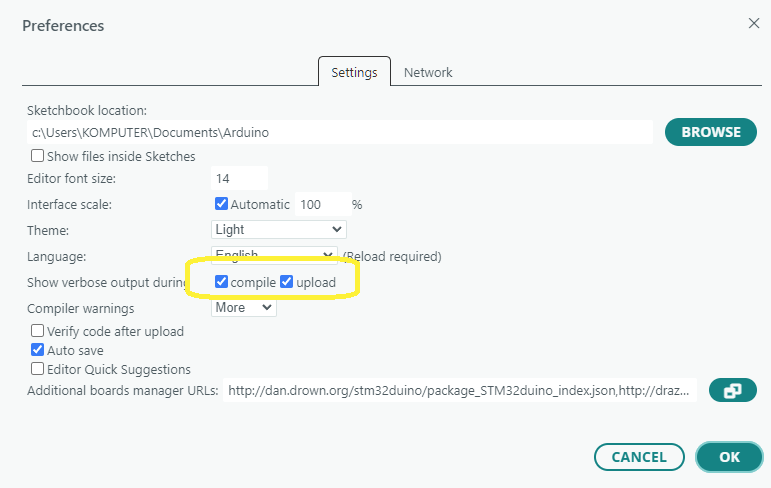Enable Show files inside Sketches checkbox
The image size is (771, 488).
[37, 156]
